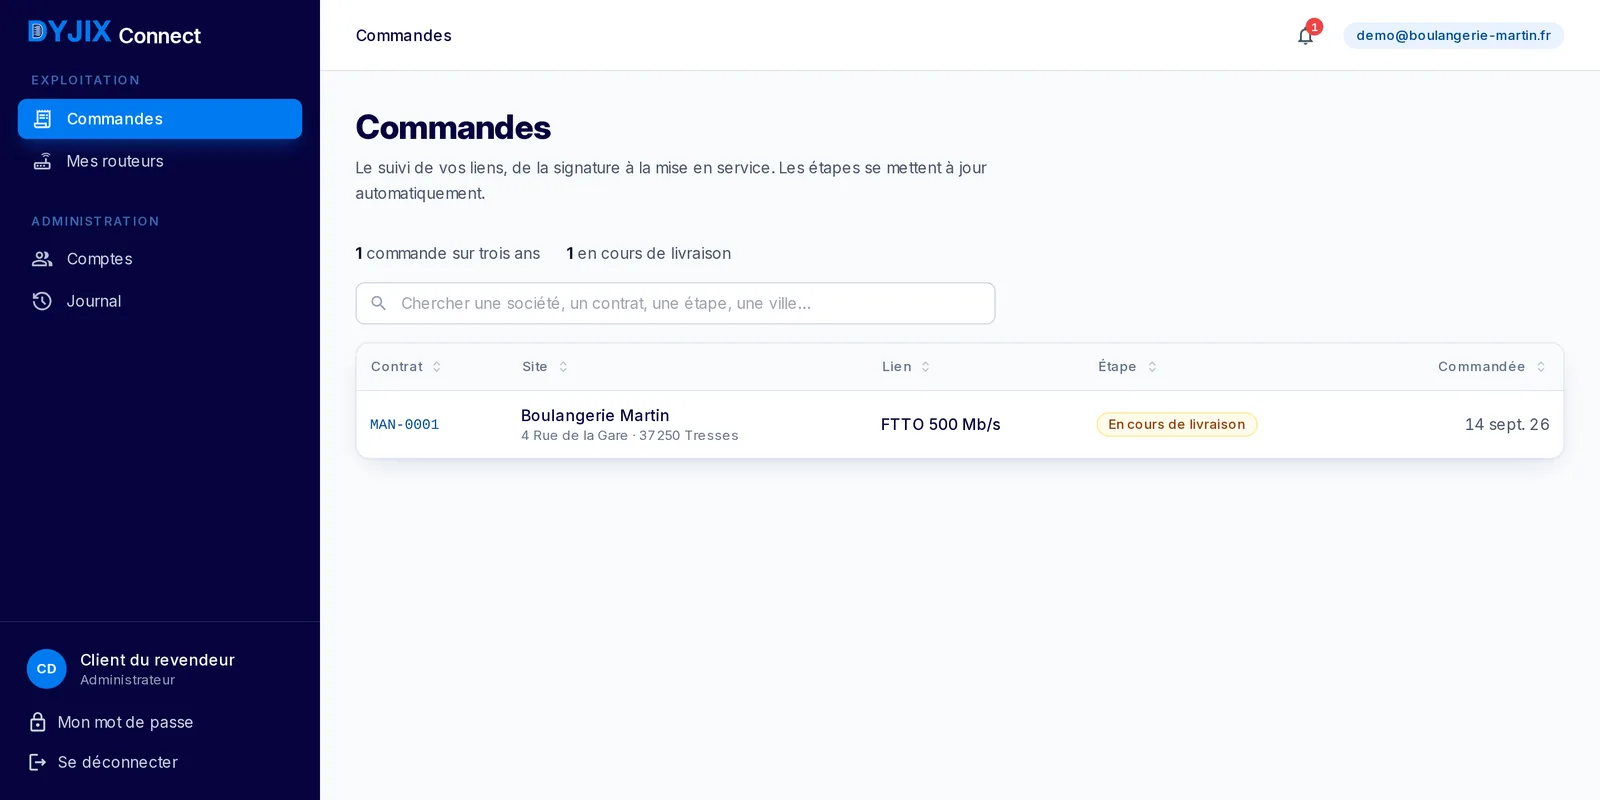This screenshot has height=800, width=1600.
Task: Open the Comptes menu item
Action: click(160, 259)
